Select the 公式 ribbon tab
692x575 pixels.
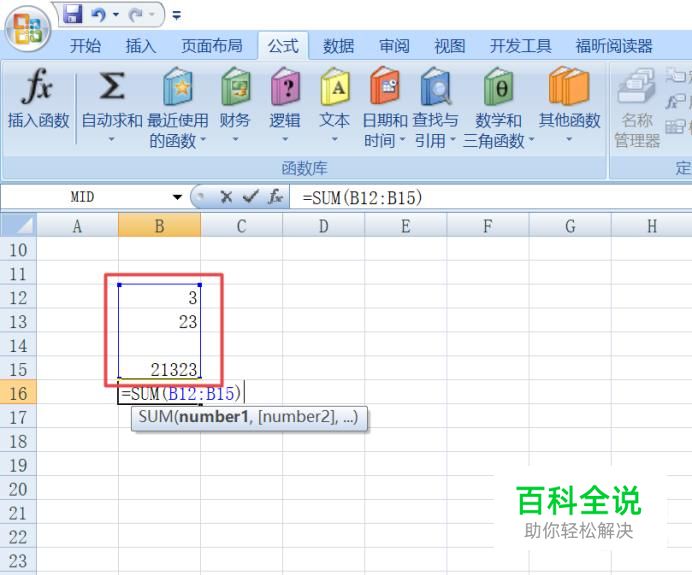coord(283,46)
